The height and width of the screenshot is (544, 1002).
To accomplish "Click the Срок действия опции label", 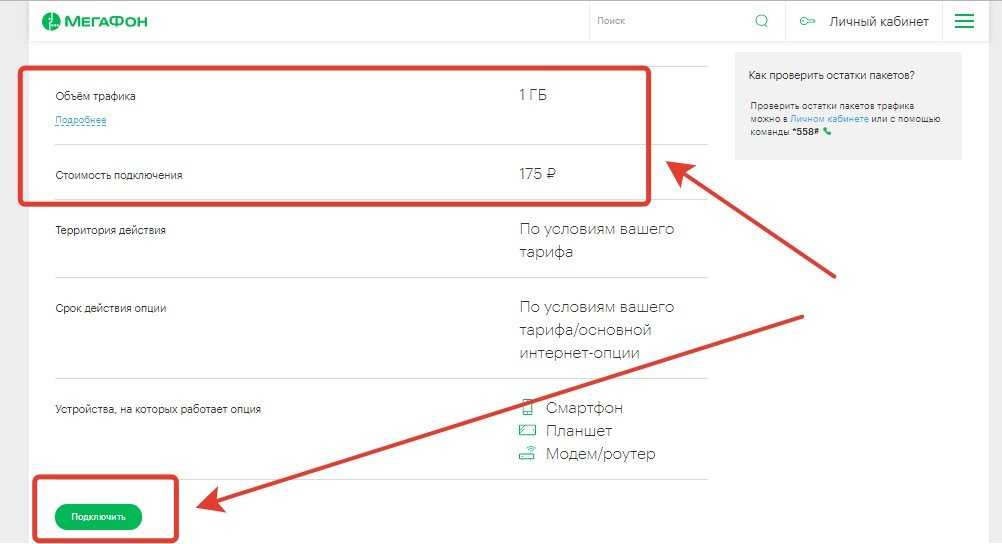I will pos(111,308).
